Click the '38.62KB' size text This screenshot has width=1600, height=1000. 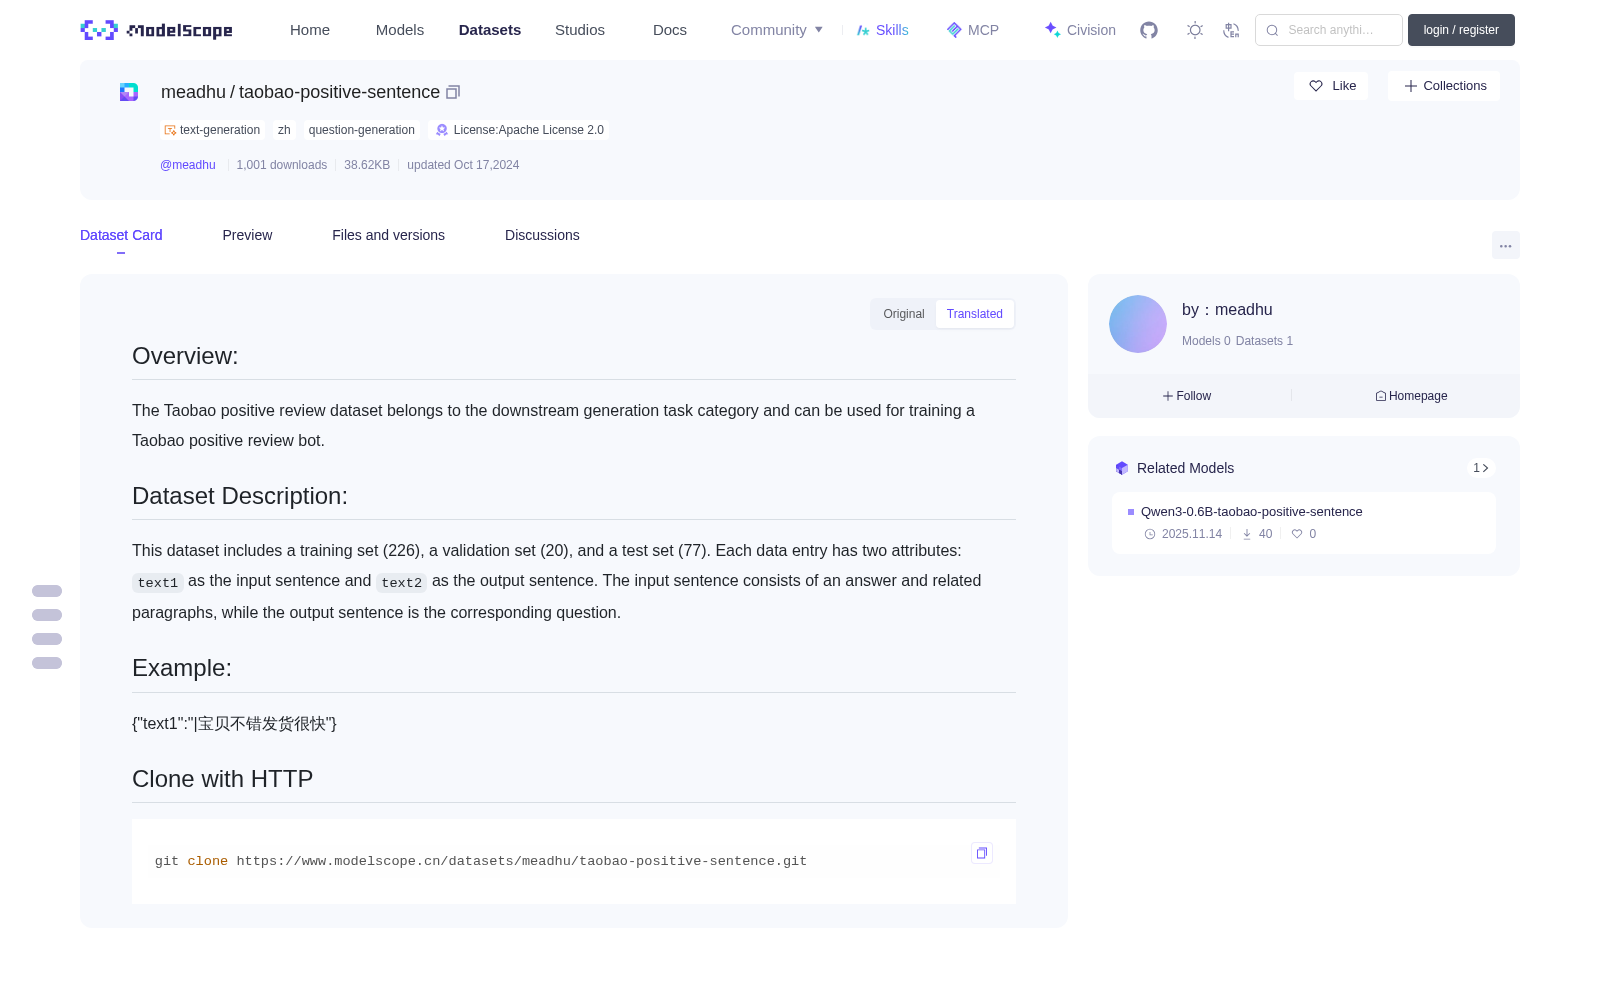click(x=367, y=165)
